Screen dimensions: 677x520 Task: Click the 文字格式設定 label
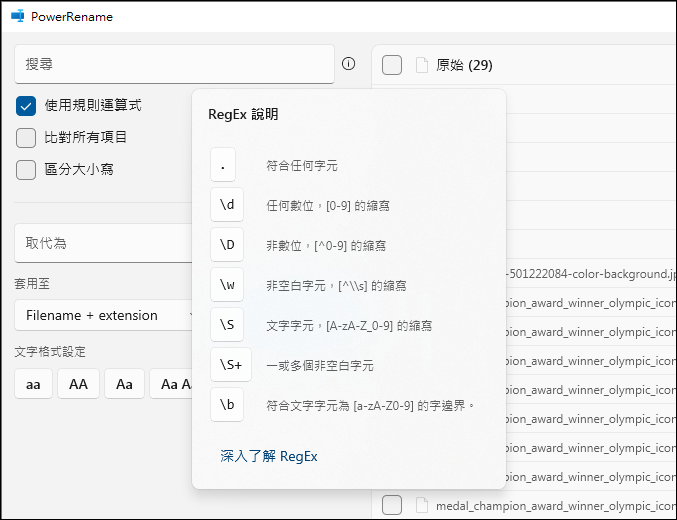pos(50,352)
